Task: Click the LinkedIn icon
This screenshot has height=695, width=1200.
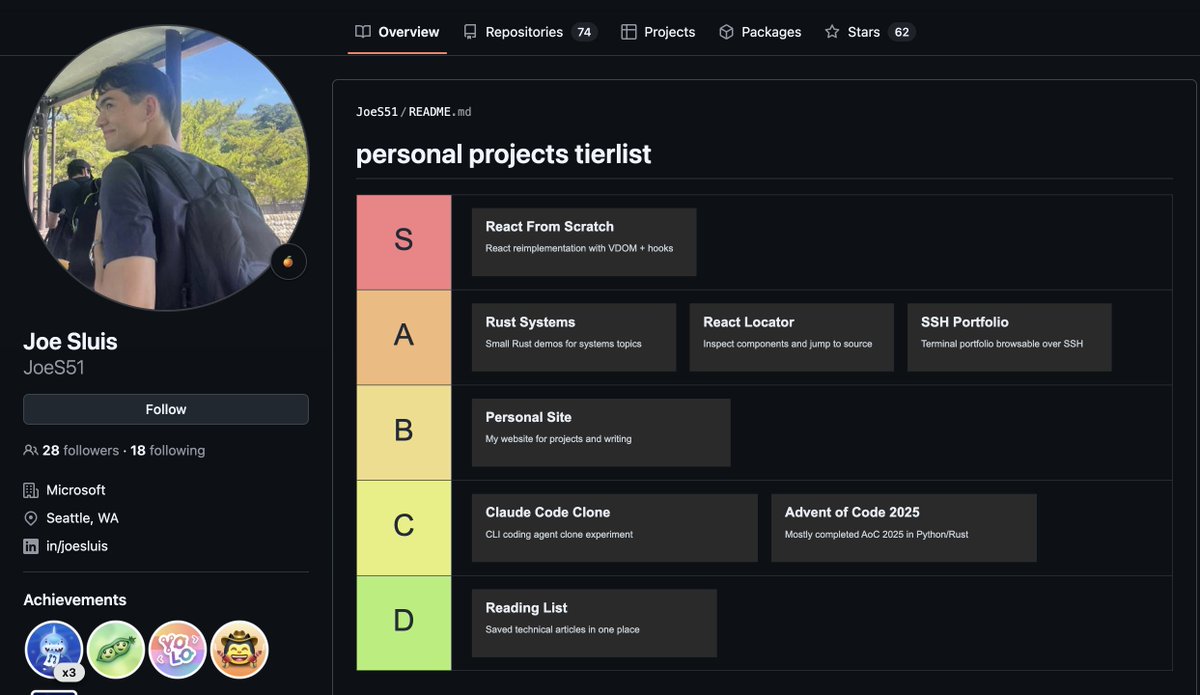Action: point(31,546)
